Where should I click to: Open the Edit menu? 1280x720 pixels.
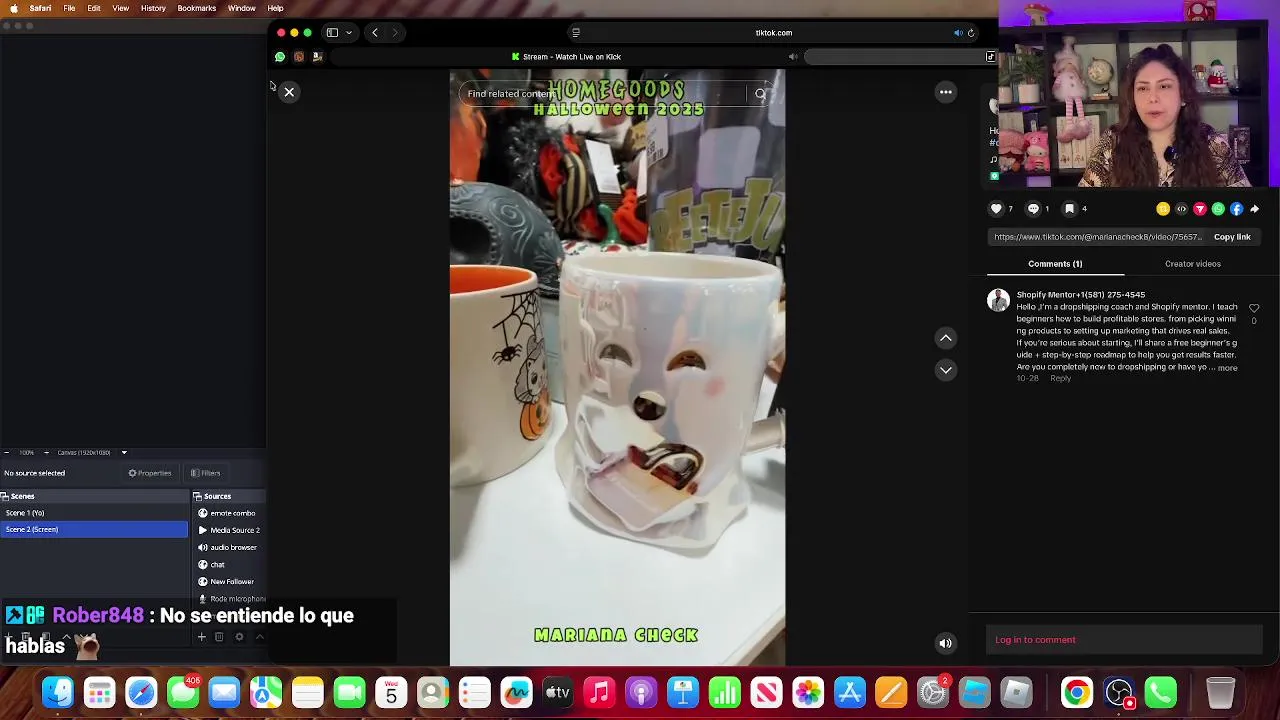pos(94,8)
